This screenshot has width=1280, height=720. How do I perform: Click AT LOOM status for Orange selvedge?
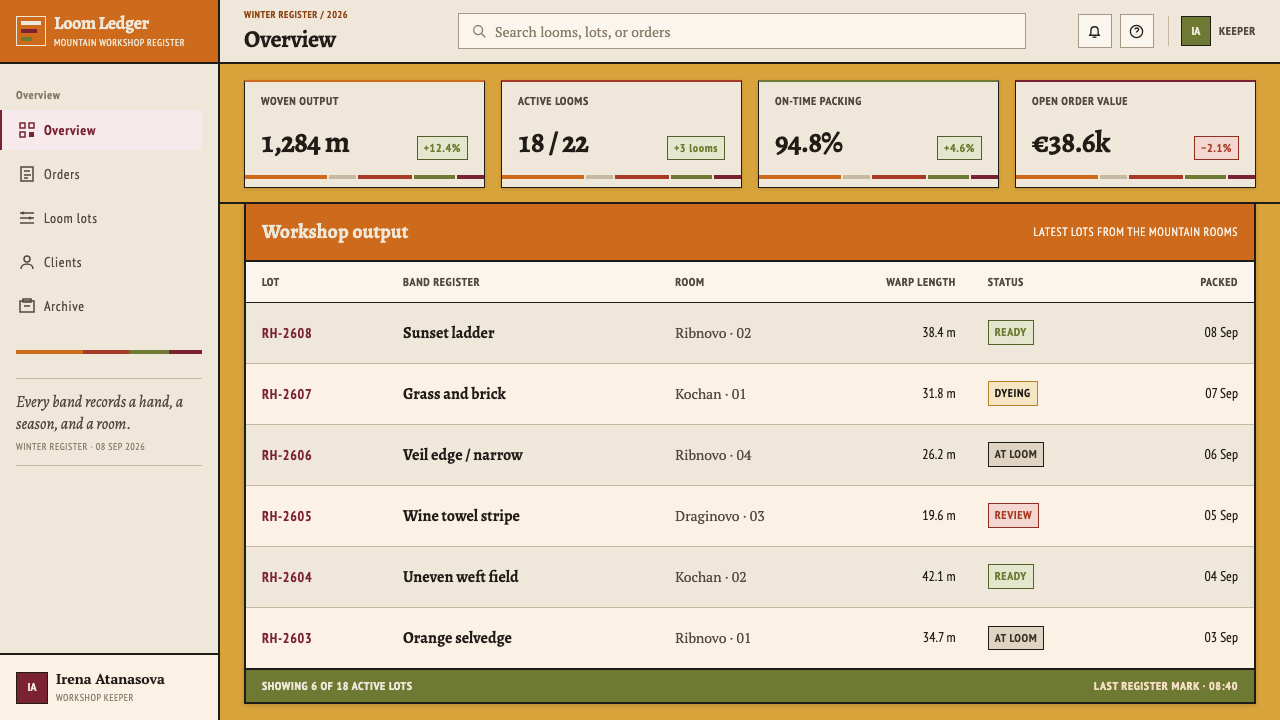(x=1016, y=637)
